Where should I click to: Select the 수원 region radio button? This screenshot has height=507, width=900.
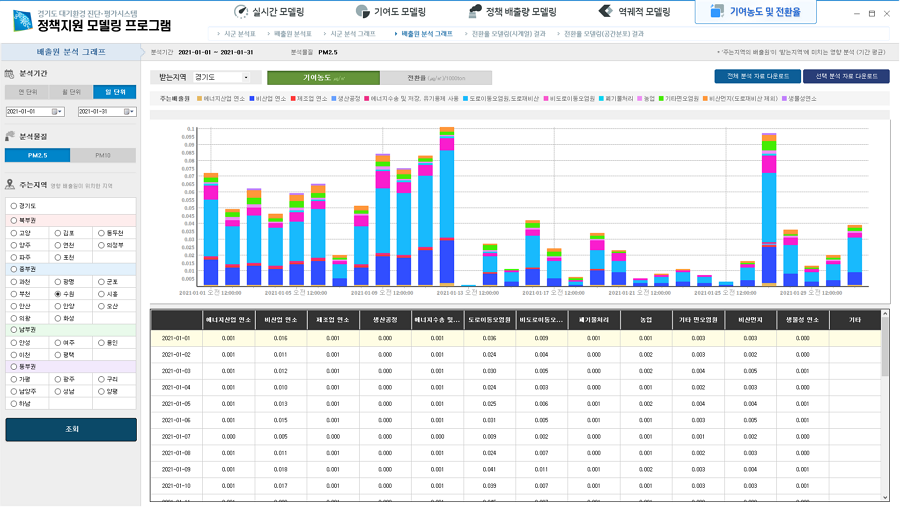pos(58,293)
